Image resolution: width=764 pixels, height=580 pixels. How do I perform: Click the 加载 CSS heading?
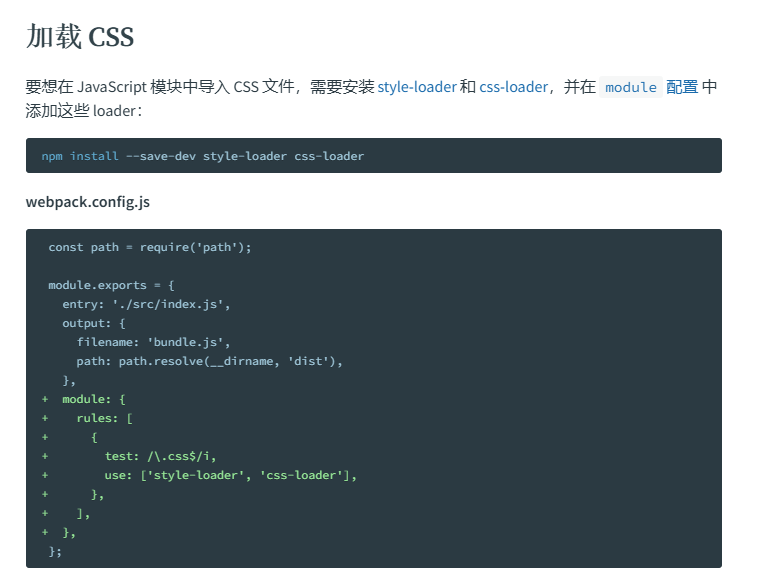[x=80, y=37]
